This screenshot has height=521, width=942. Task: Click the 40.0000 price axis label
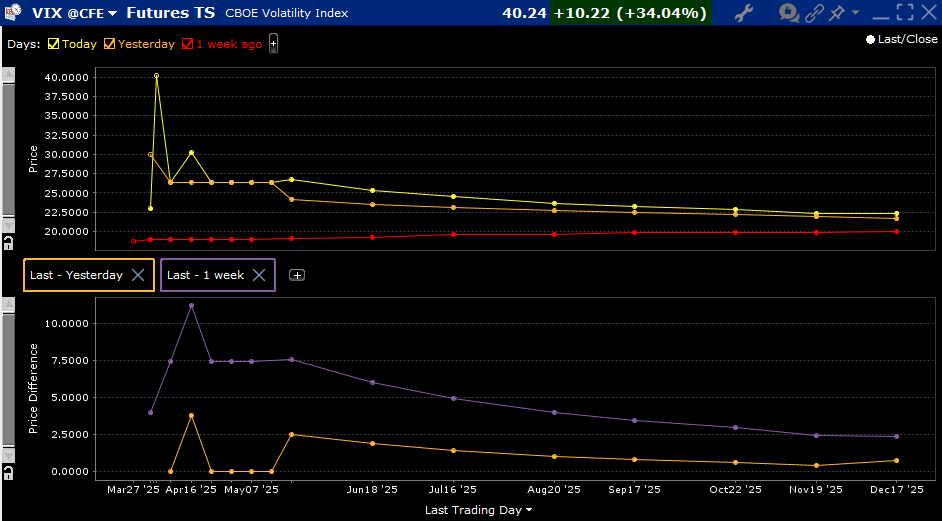67,78
